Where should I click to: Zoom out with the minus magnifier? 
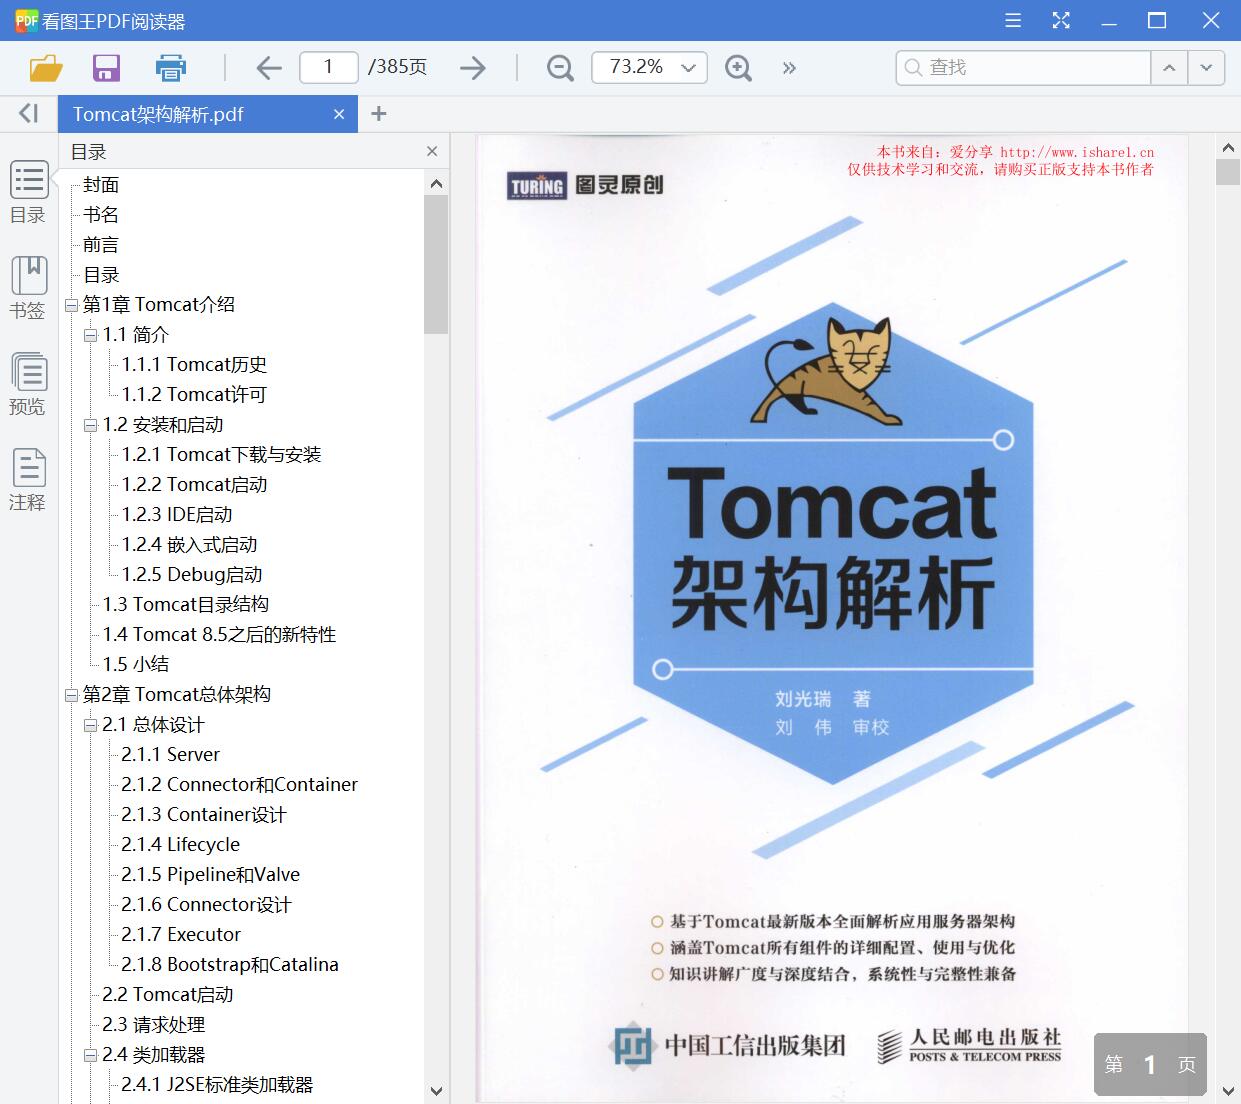point(560,68)
